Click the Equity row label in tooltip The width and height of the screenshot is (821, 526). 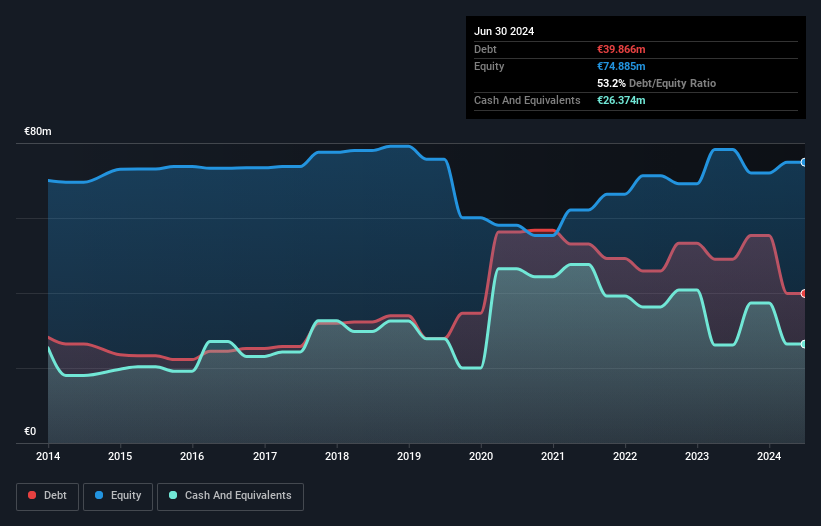coord(489,66)
